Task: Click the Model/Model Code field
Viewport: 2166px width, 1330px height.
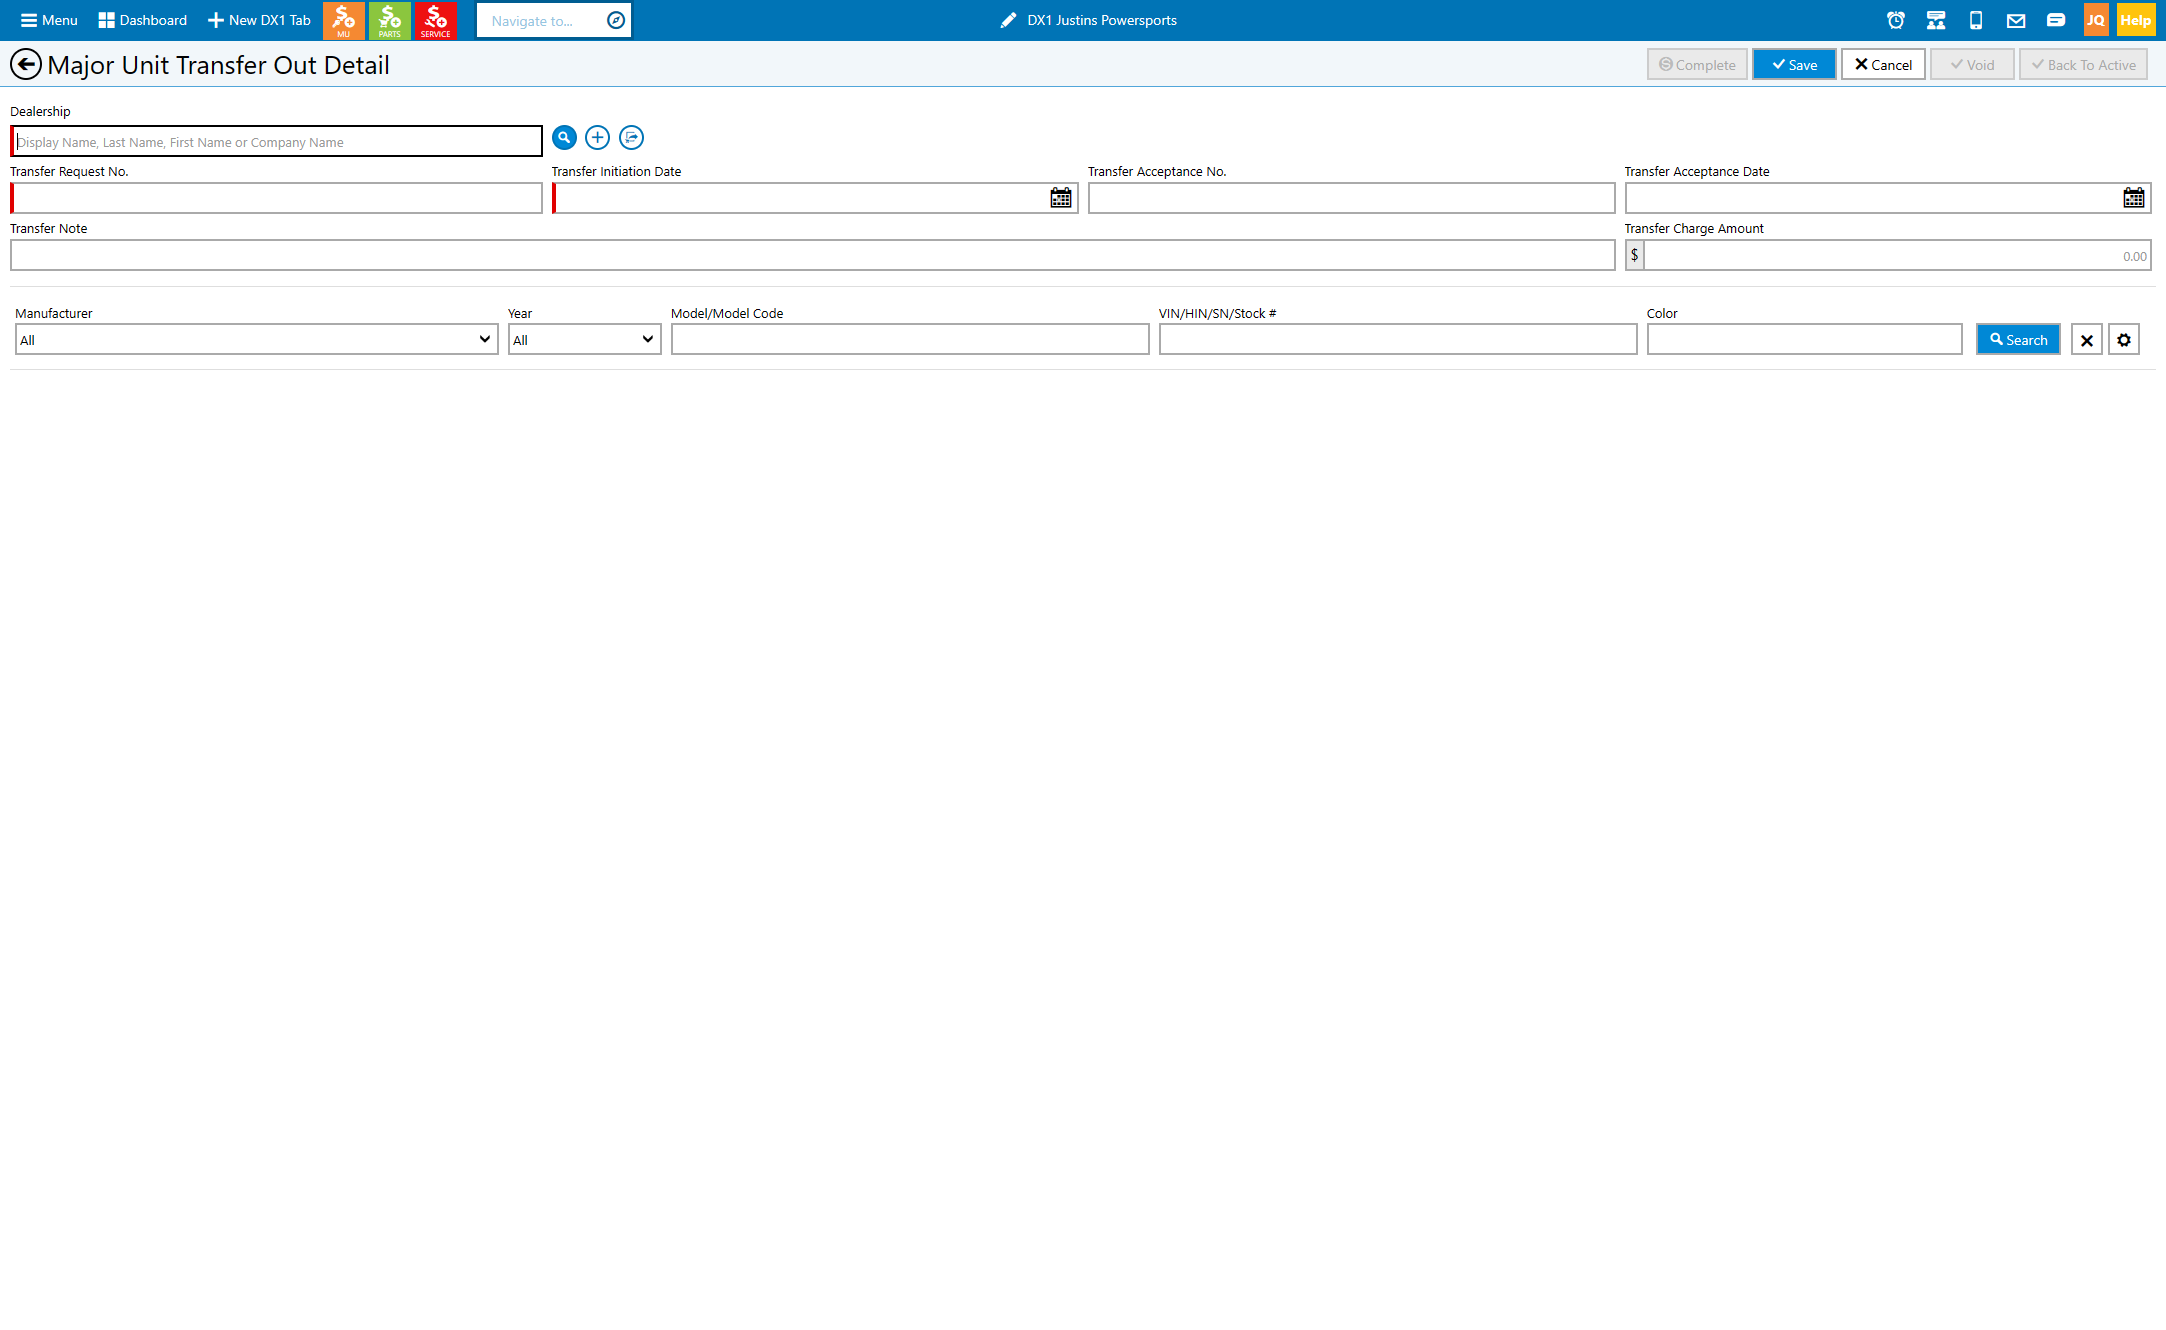Action: pyautogui.click(x=910, y=340)
